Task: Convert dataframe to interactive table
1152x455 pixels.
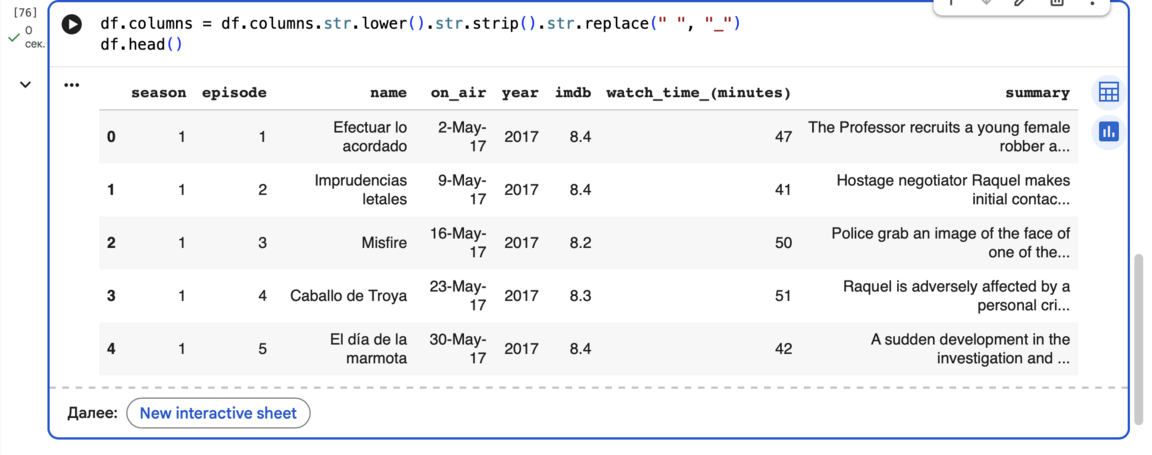Action: point(1108,92)
